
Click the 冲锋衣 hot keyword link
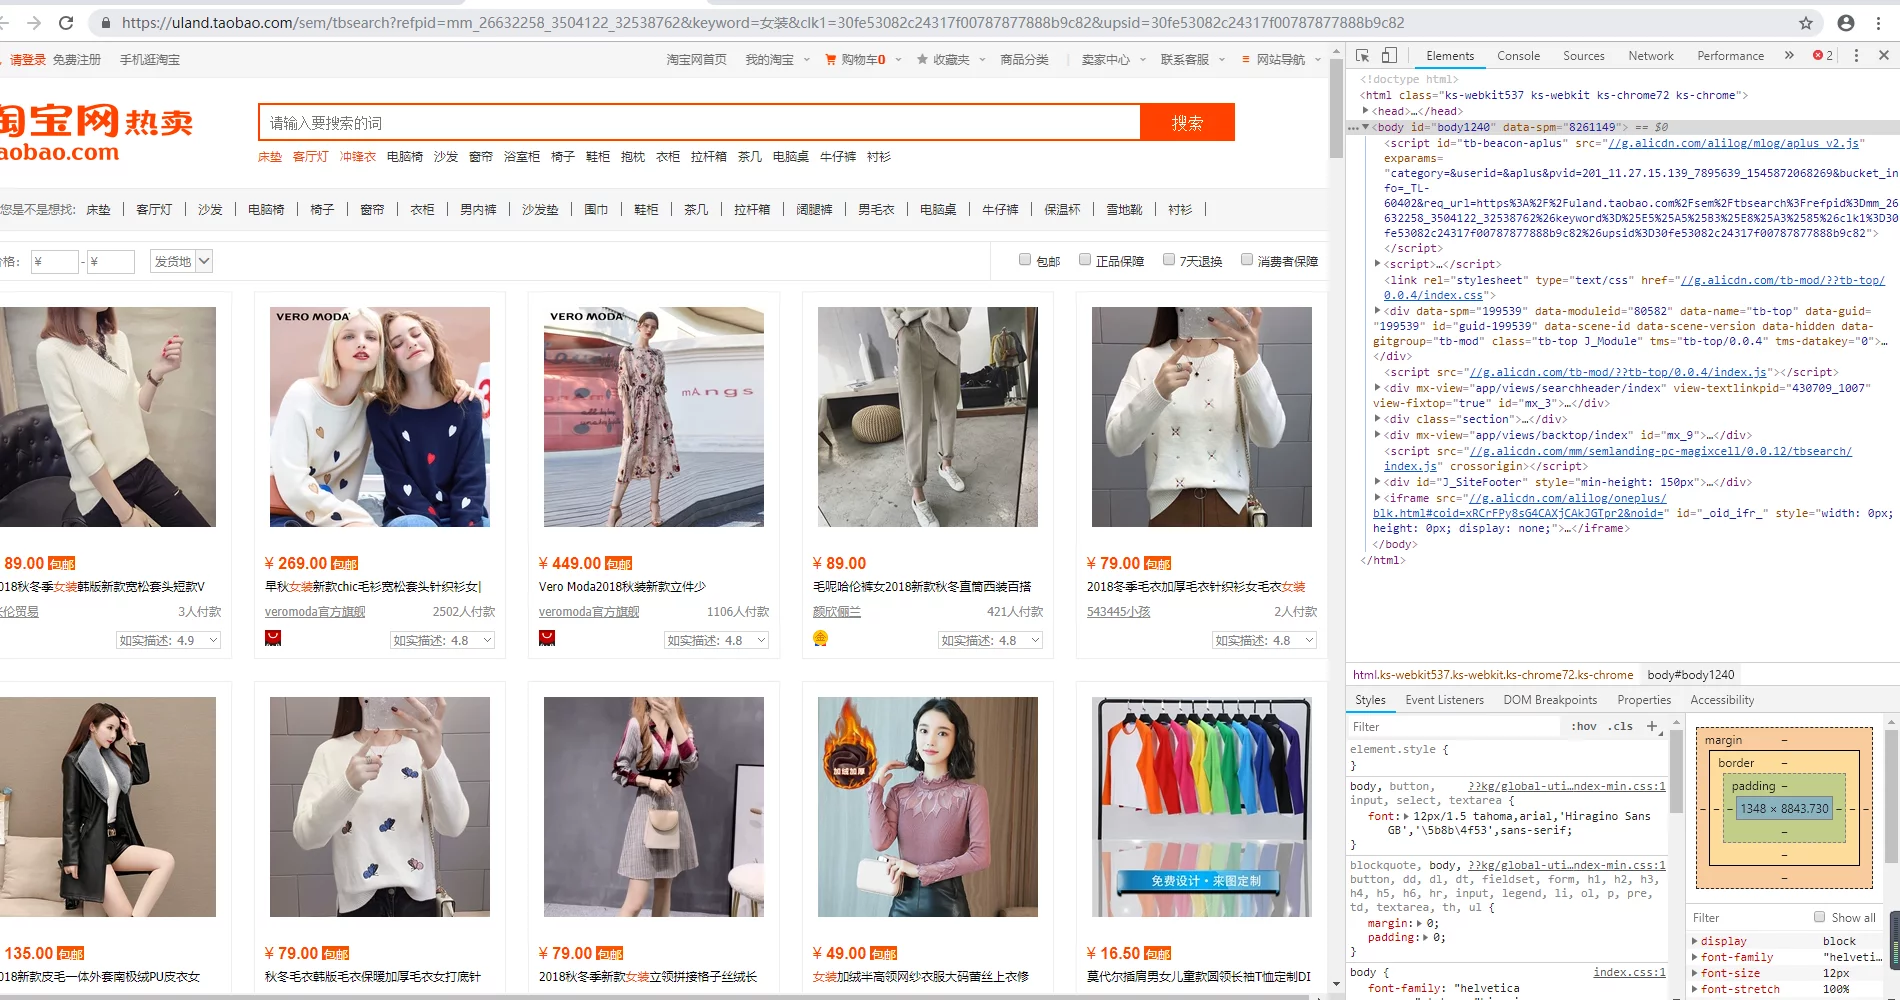coord(357,157)
